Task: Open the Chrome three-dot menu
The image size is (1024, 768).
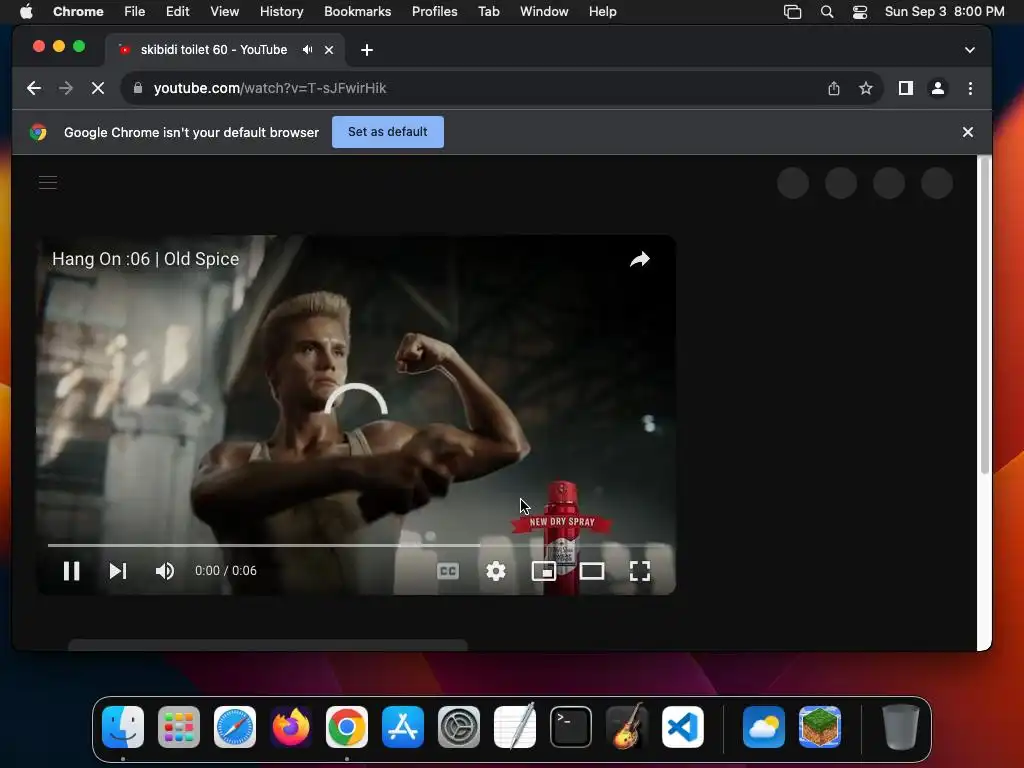Action: click(970, 88)
